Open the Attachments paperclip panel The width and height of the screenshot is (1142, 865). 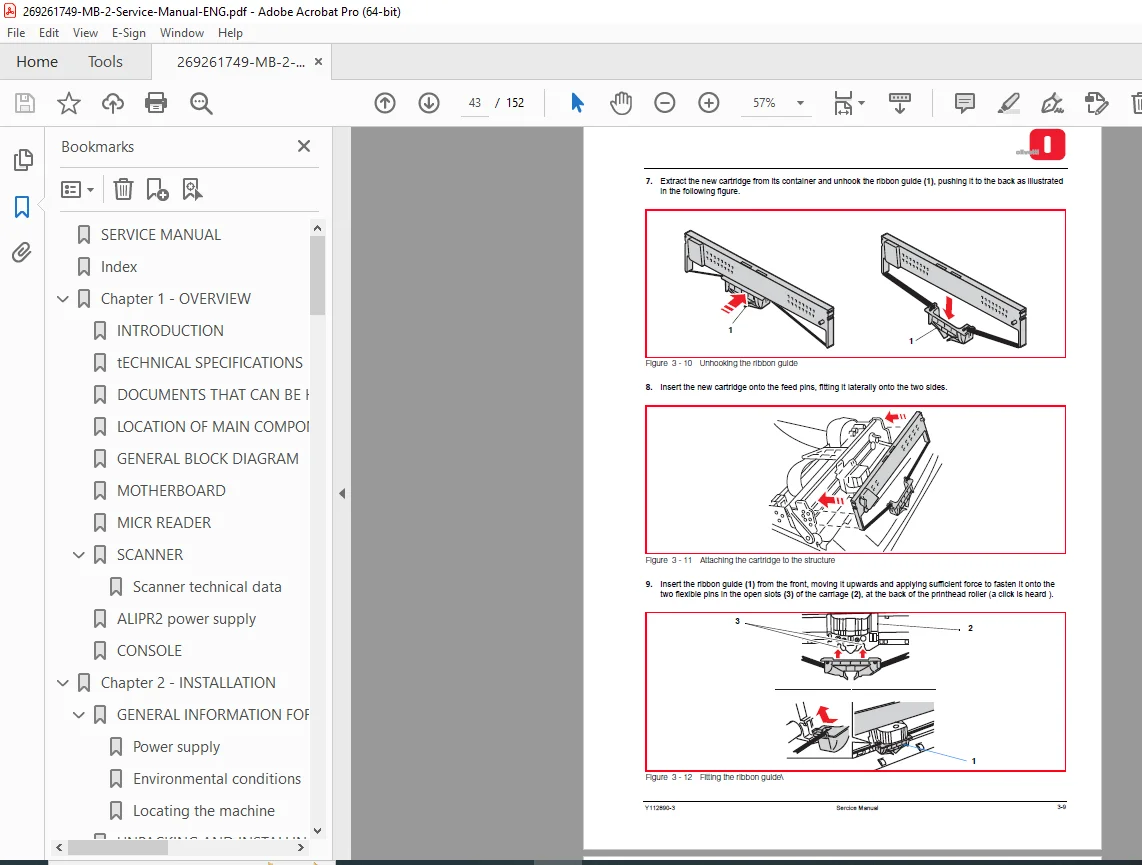tap(22, 253)
